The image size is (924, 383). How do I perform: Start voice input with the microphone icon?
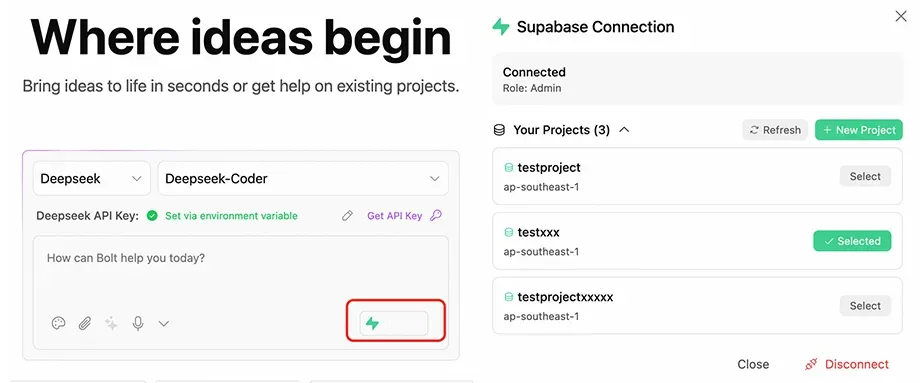pos(138,323)
